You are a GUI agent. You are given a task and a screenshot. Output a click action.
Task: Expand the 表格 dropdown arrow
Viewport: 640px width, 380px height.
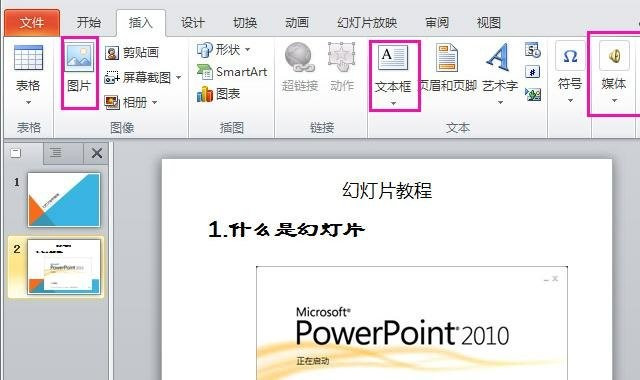[28, 102]
